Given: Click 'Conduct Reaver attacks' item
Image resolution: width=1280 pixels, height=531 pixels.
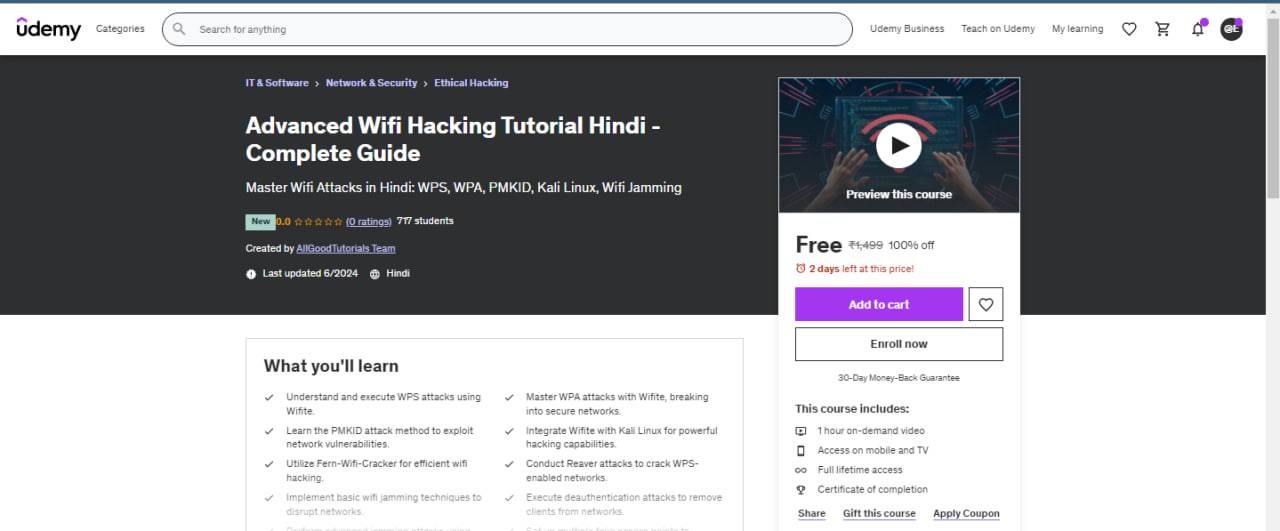Looking at the screenshot, I should 613,471.
